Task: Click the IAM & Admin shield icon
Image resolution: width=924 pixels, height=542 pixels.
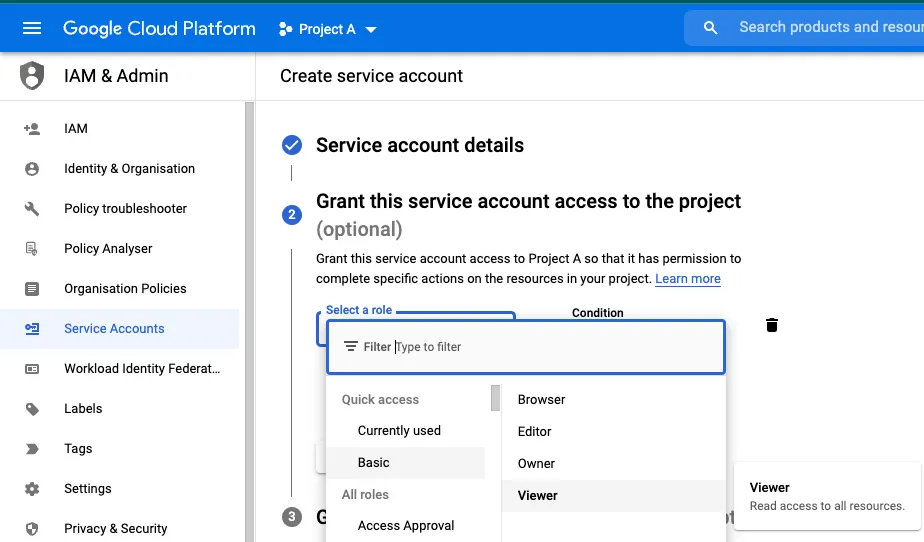Action: click(x=32, y=75)
